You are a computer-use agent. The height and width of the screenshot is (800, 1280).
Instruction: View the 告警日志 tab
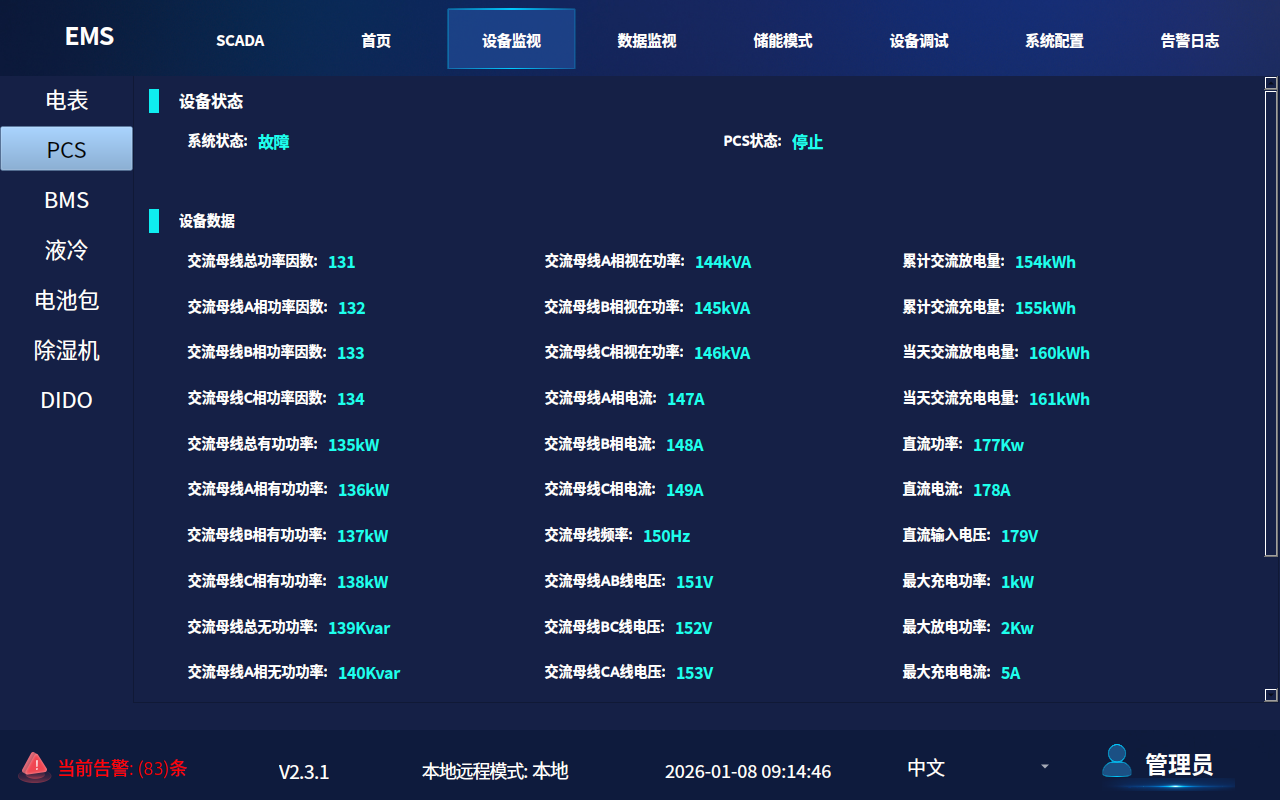point(1190,41)
